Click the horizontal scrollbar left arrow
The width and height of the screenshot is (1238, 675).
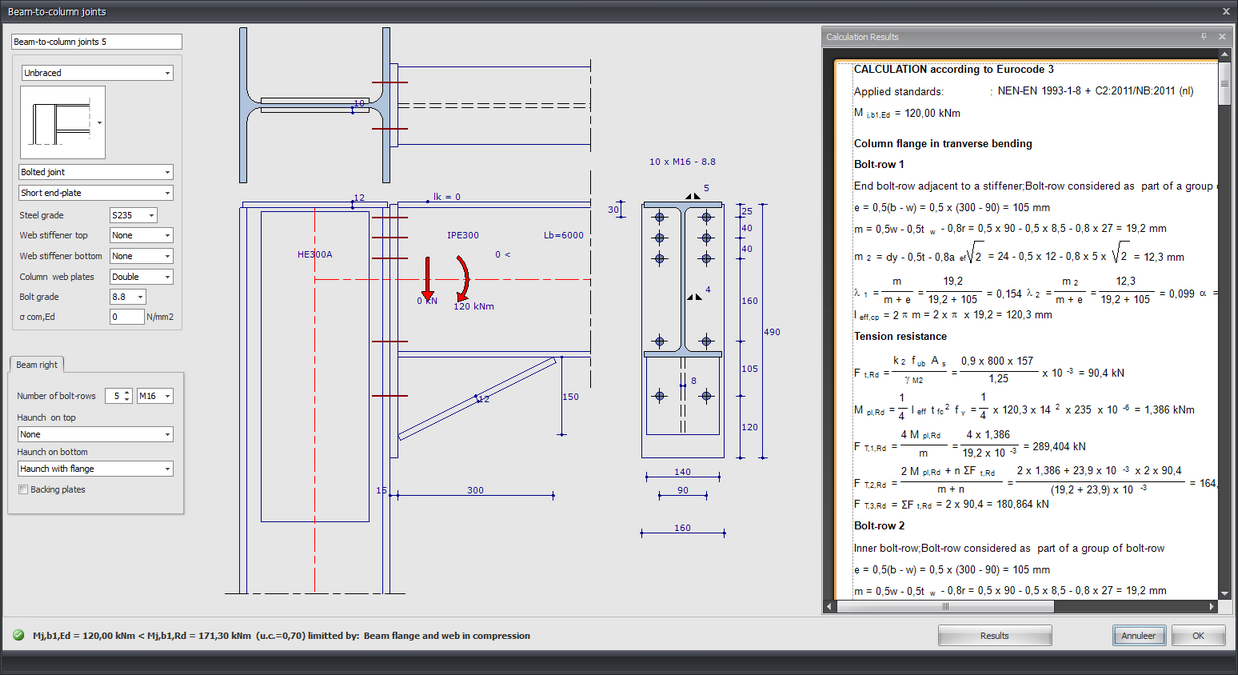(829, 606)
